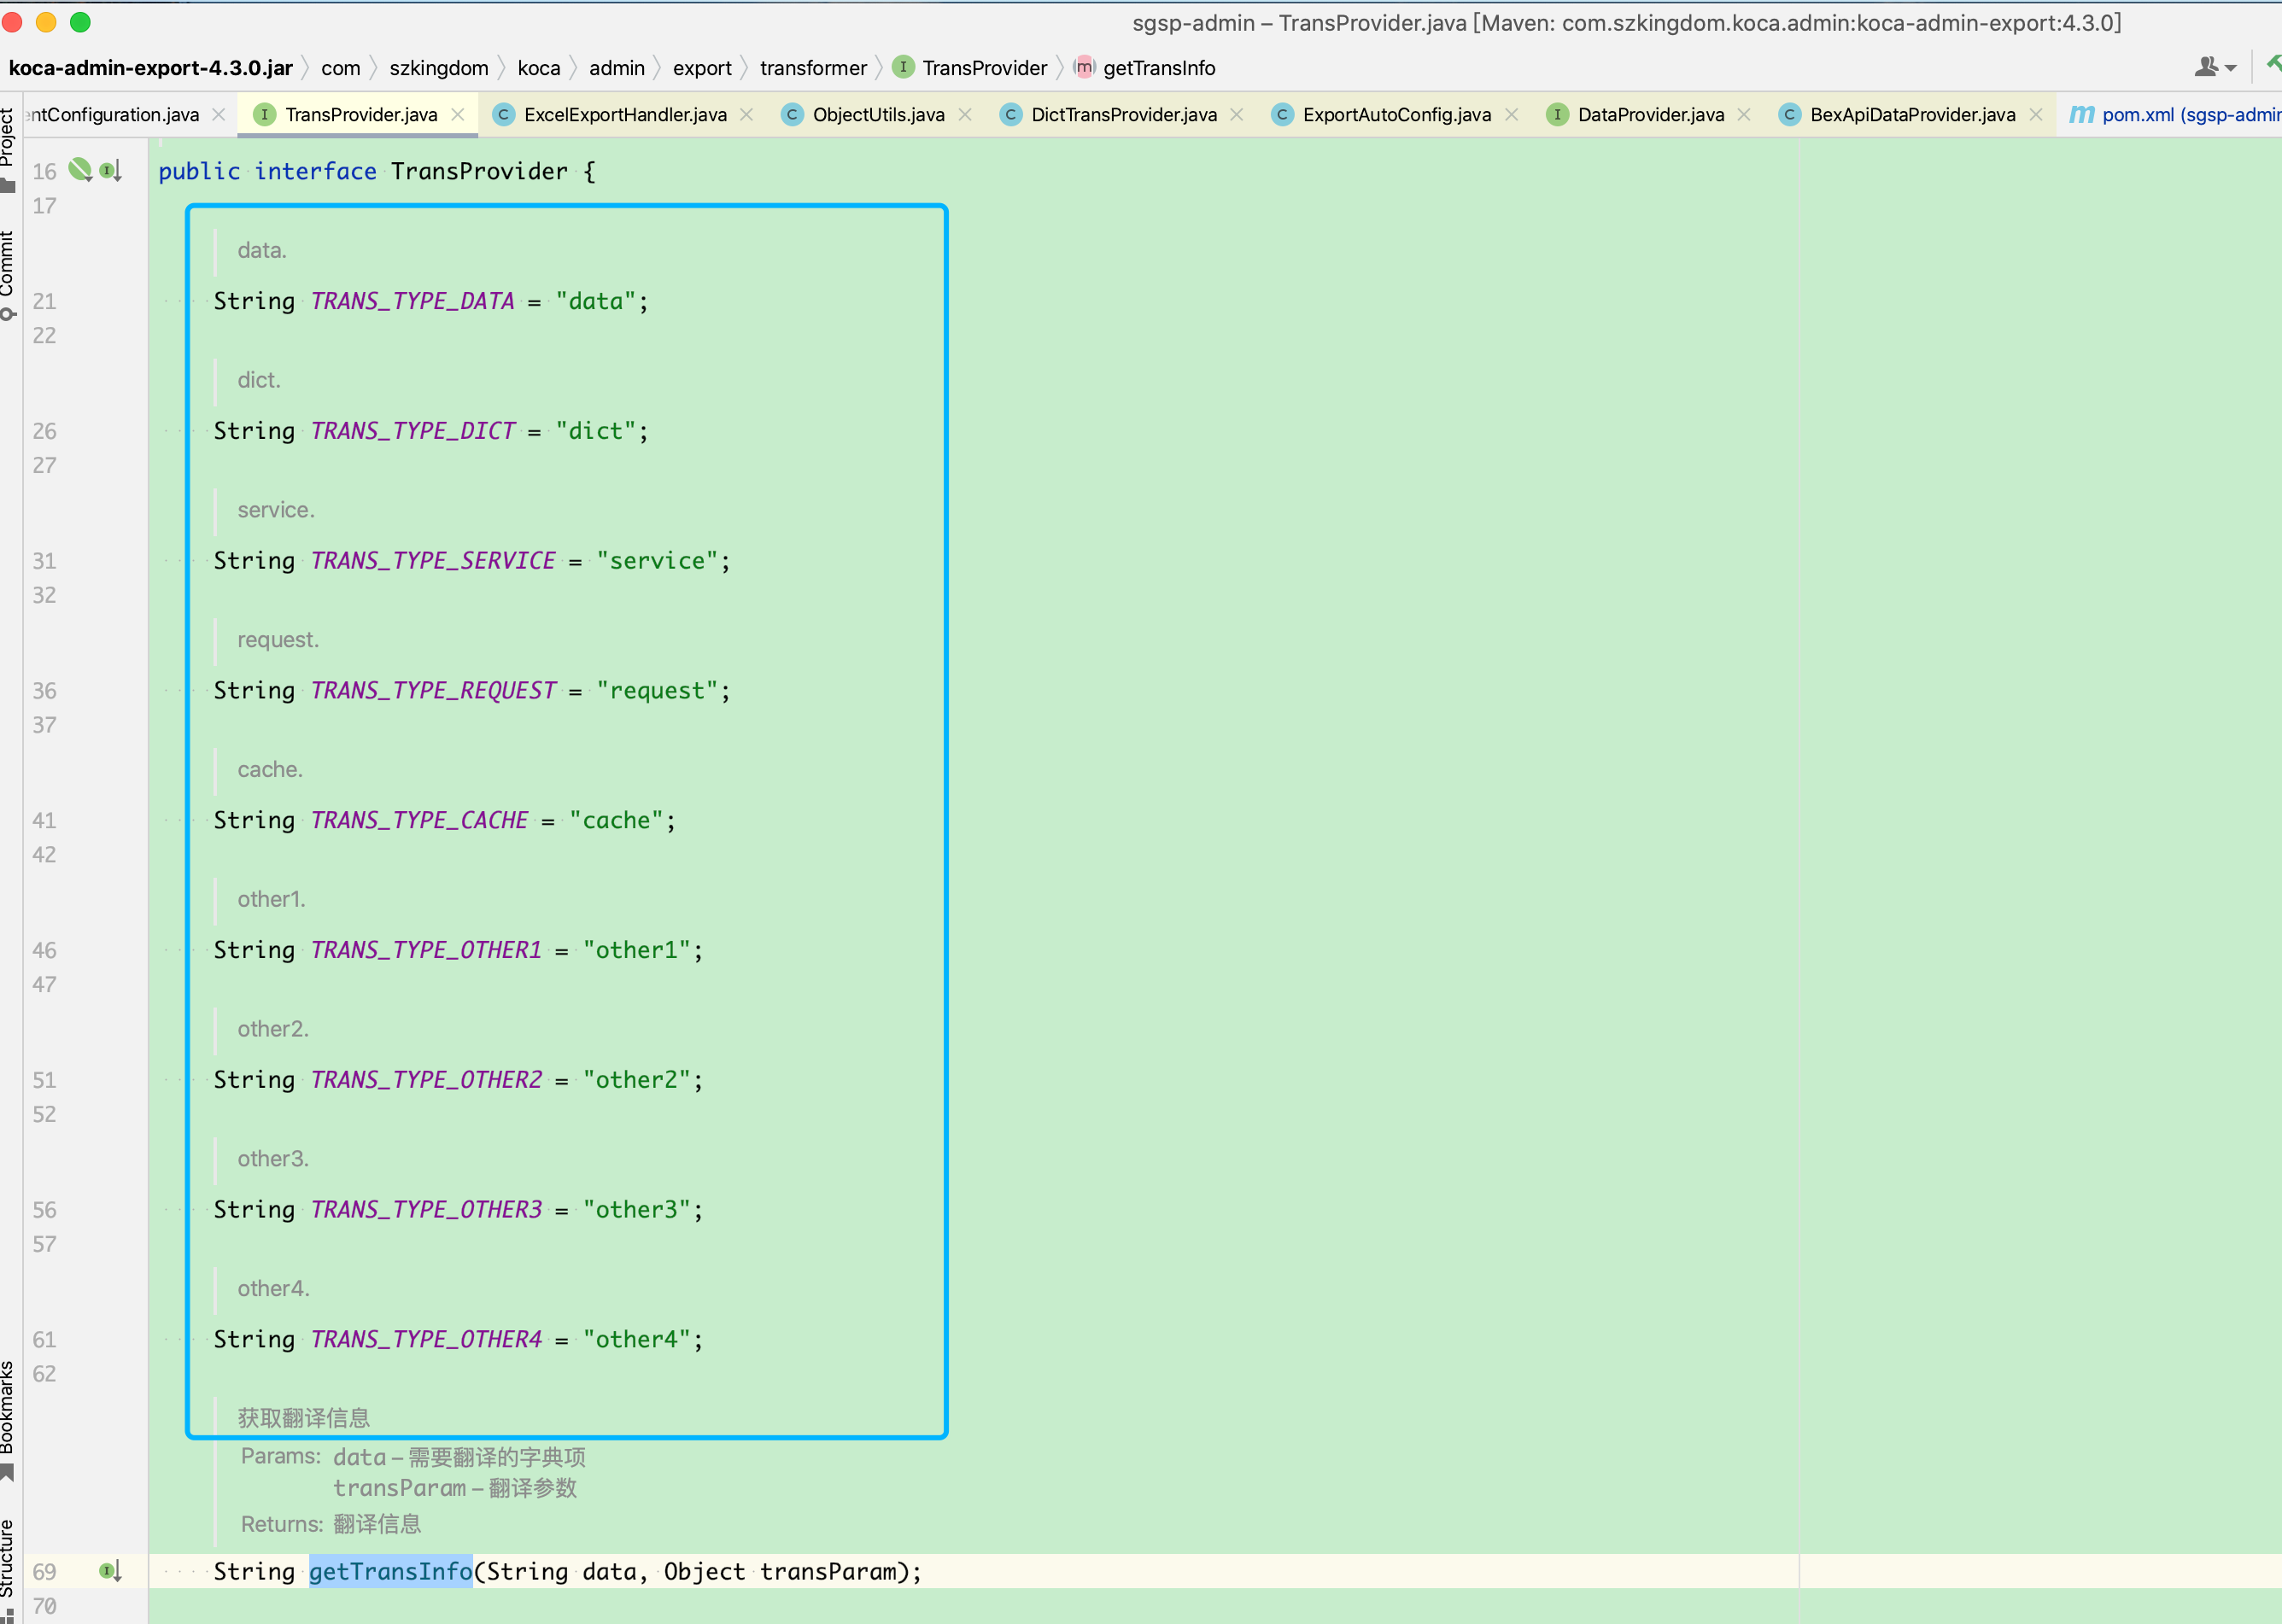Image resolution: width=2282 pixels, height=1624 pixels.
Task: Close the DictTransProvider.java tab
Action: (1237, 115)
